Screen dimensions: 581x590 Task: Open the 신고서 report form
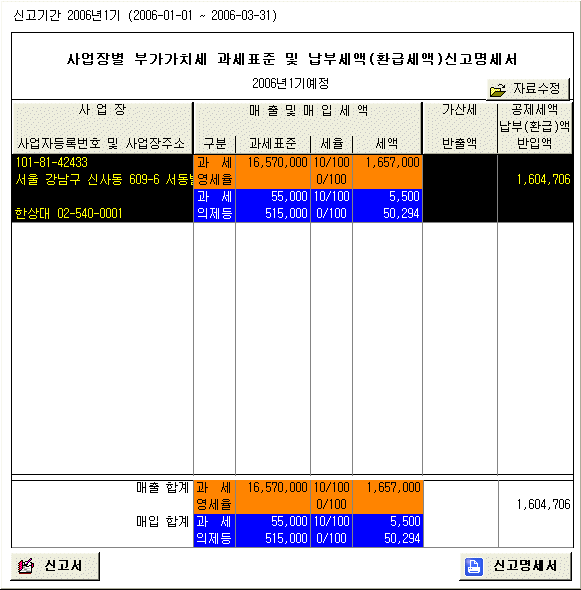click(55, 566)
